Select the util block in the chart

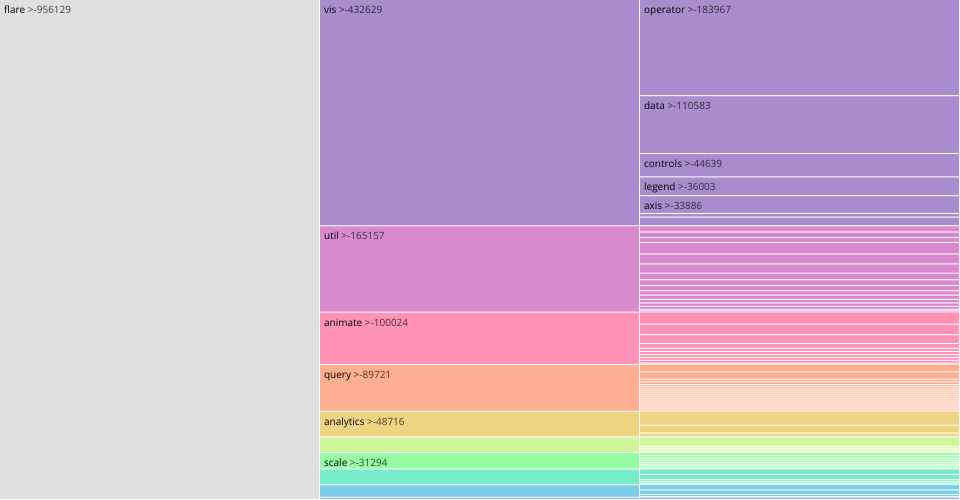click(x=479, y=269)
